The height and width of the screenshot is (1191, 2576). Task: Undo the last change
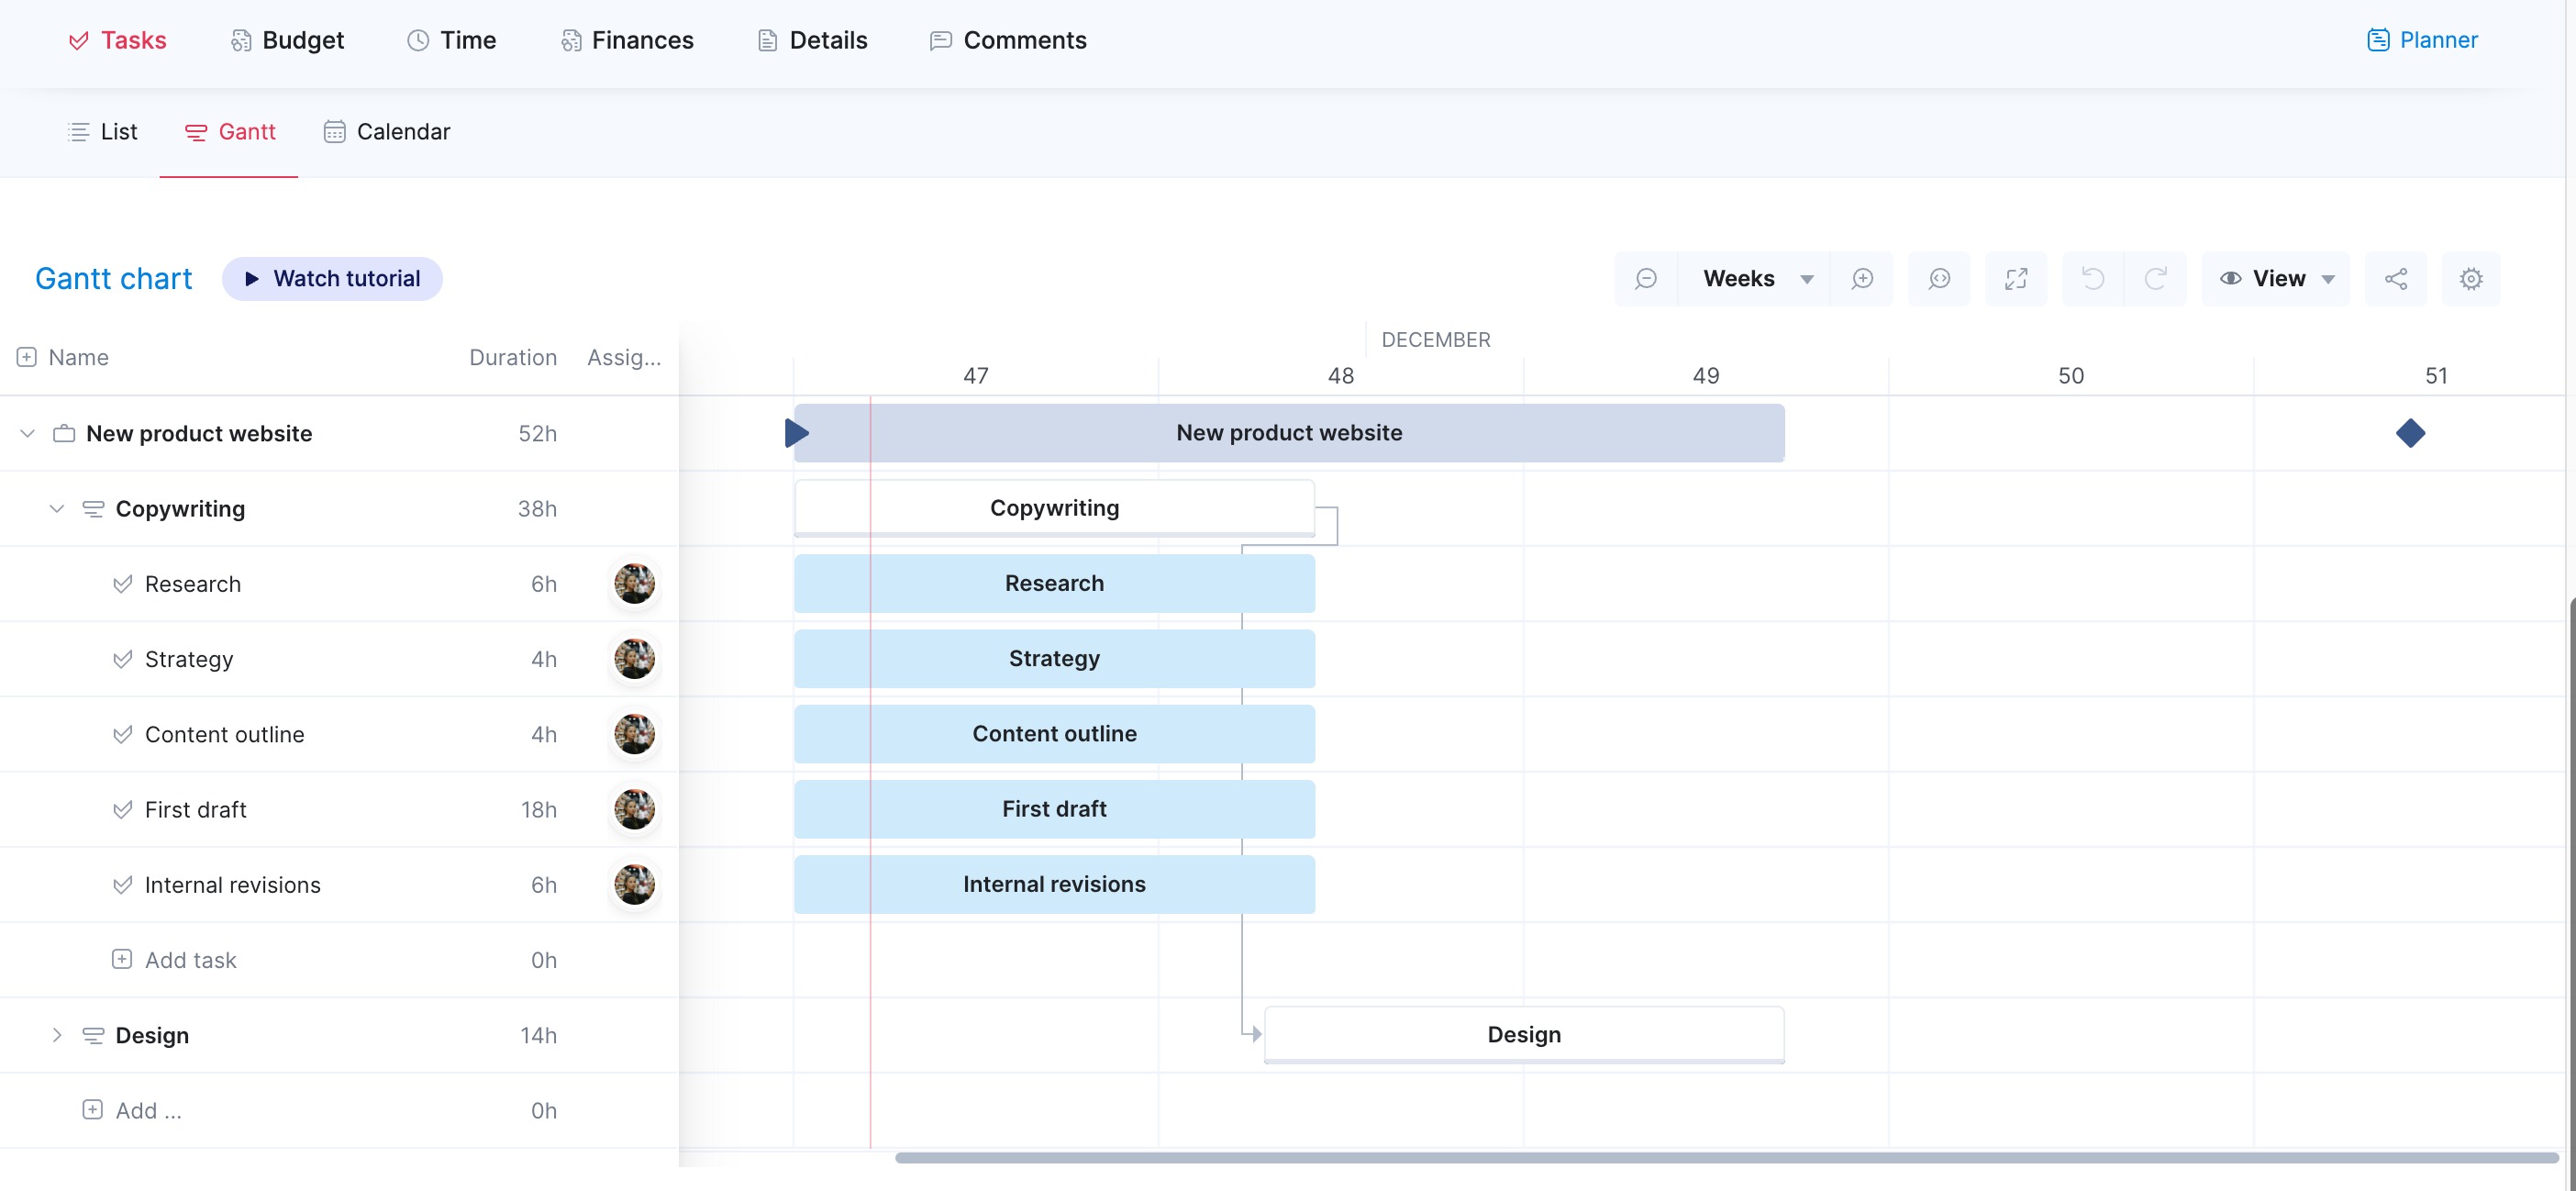click(2093, 278)
